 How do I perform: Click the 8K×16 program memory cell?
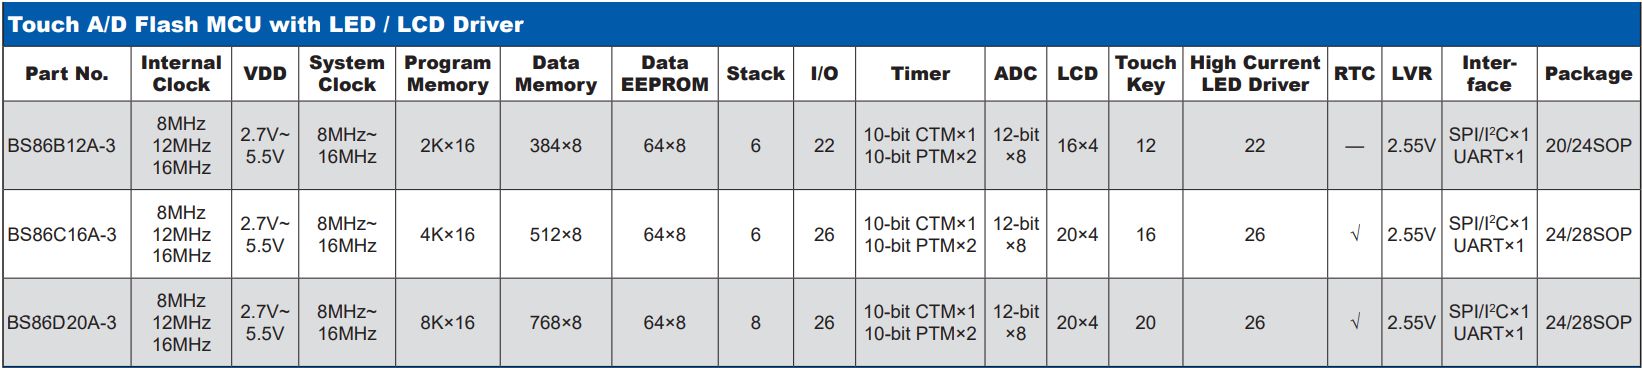[447, 323]
